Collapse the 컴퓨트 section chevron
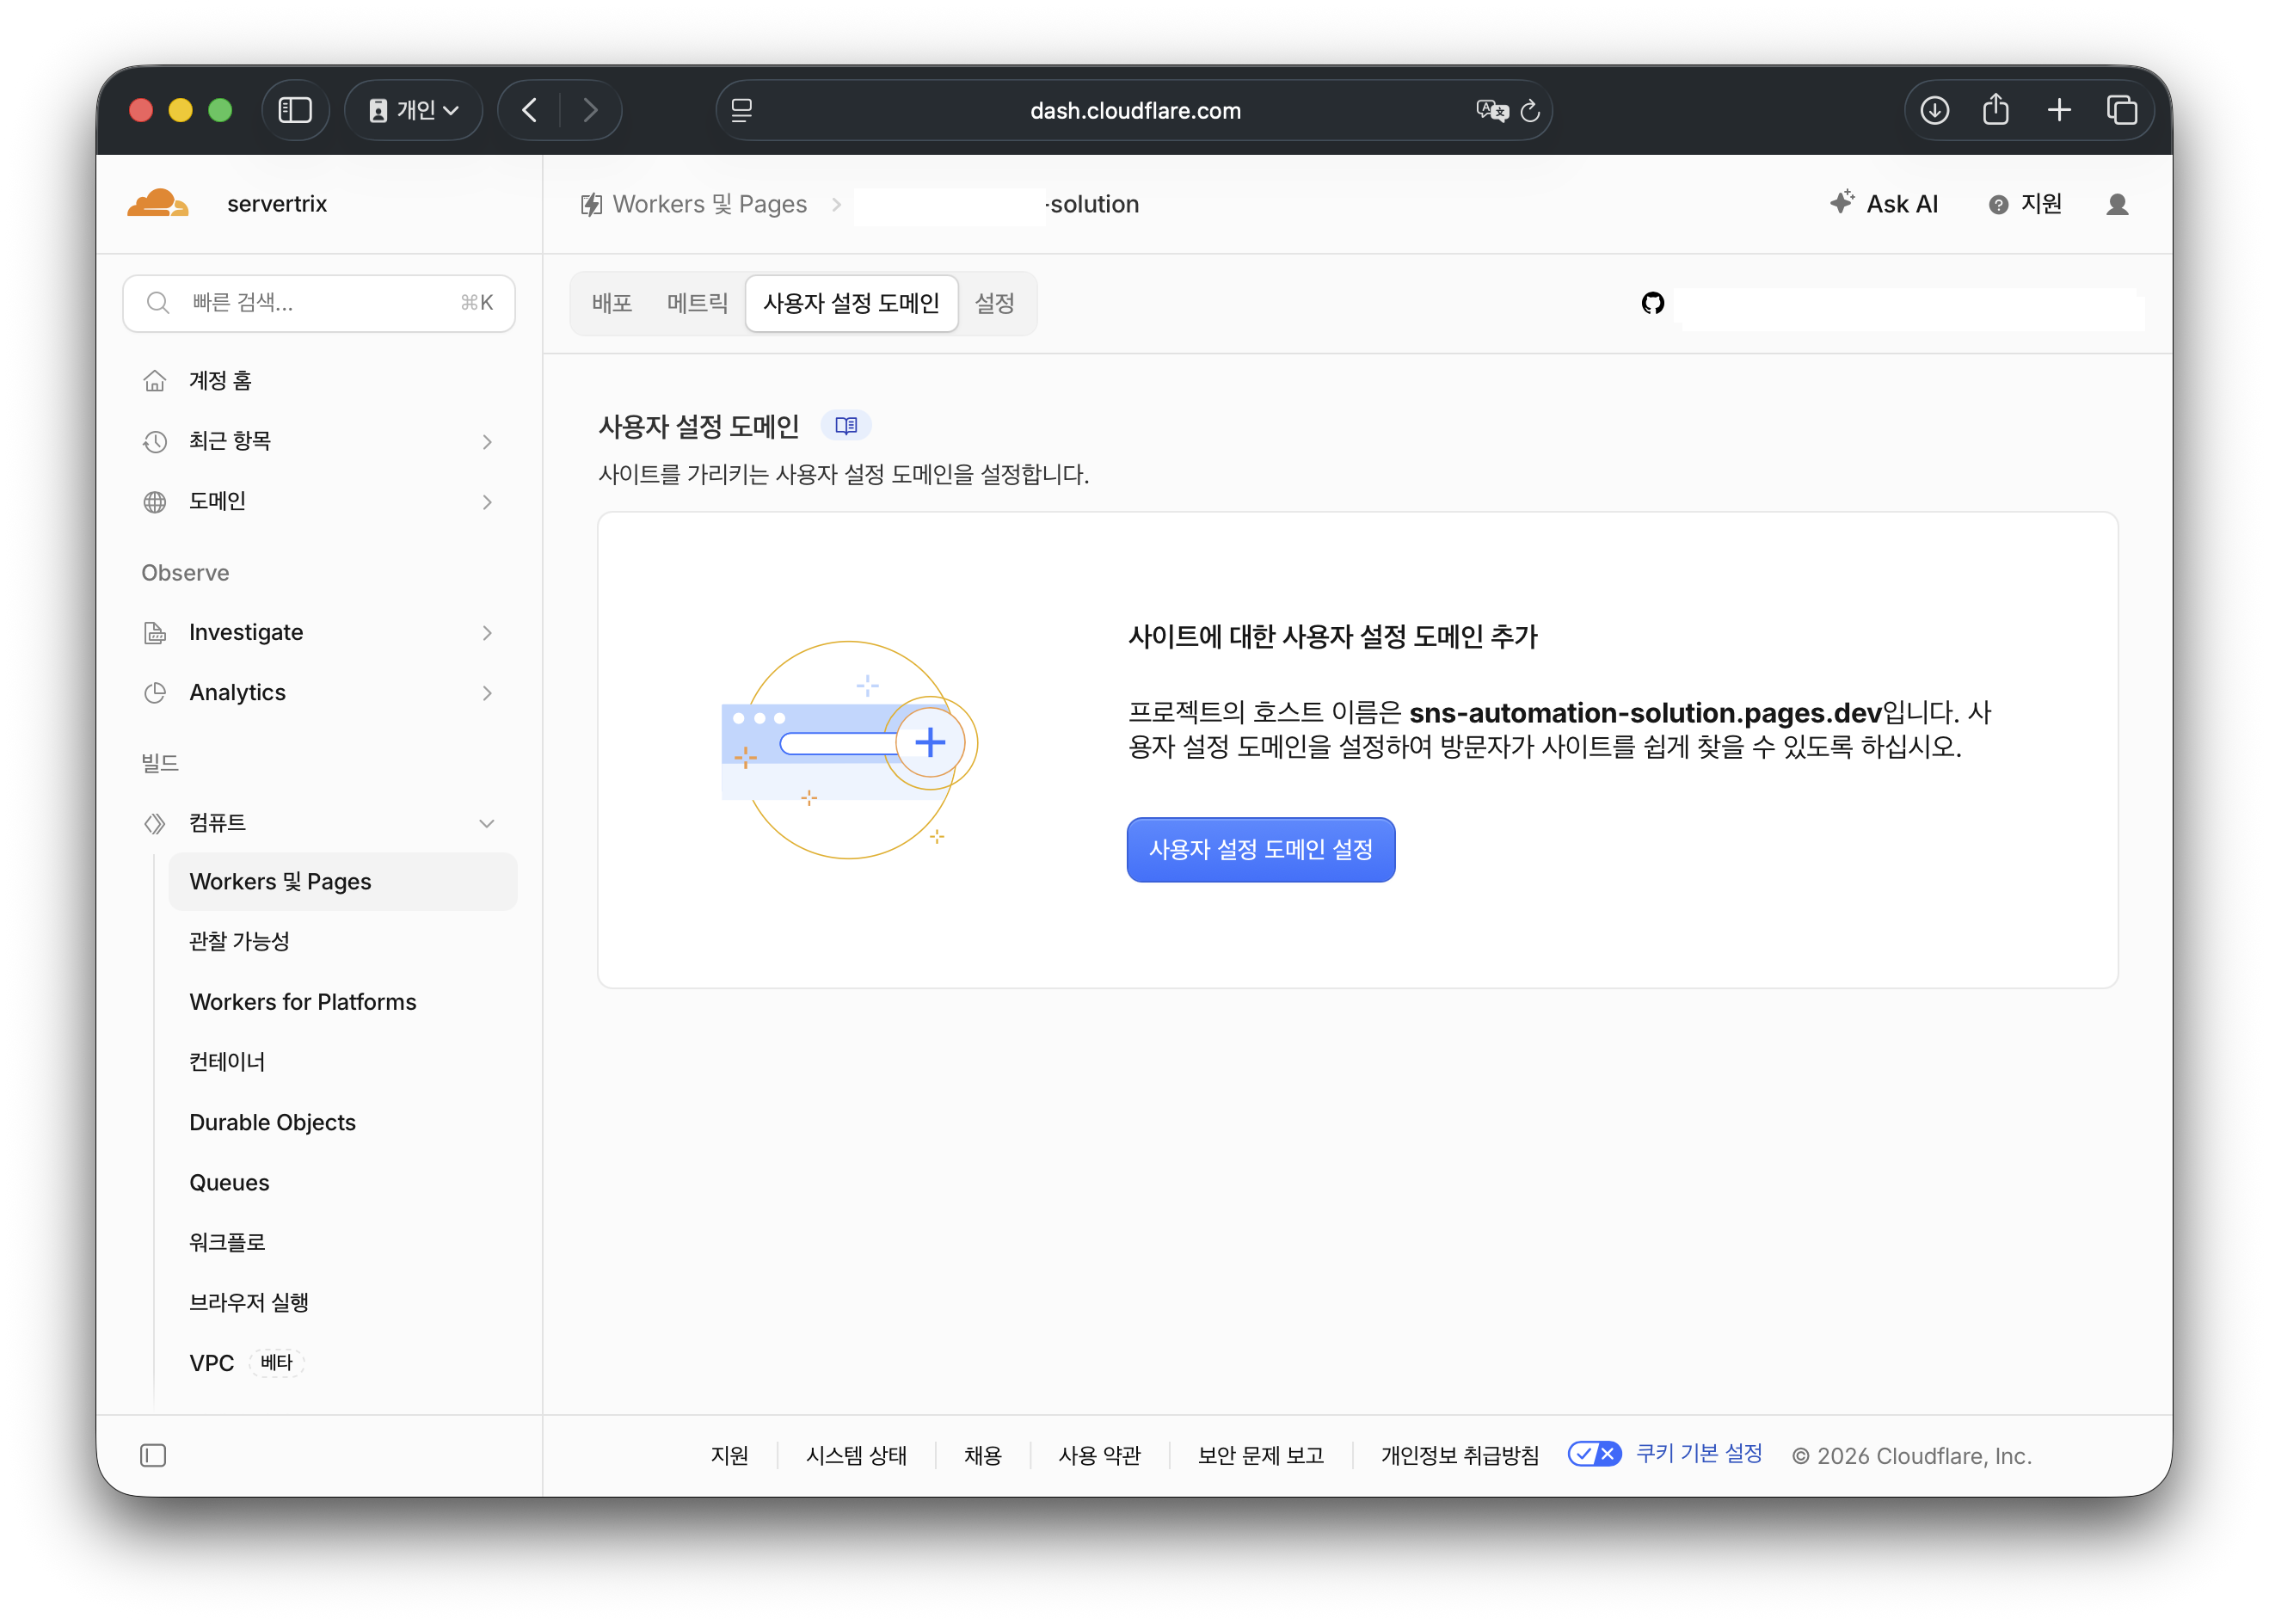 [x=487, y=823]
